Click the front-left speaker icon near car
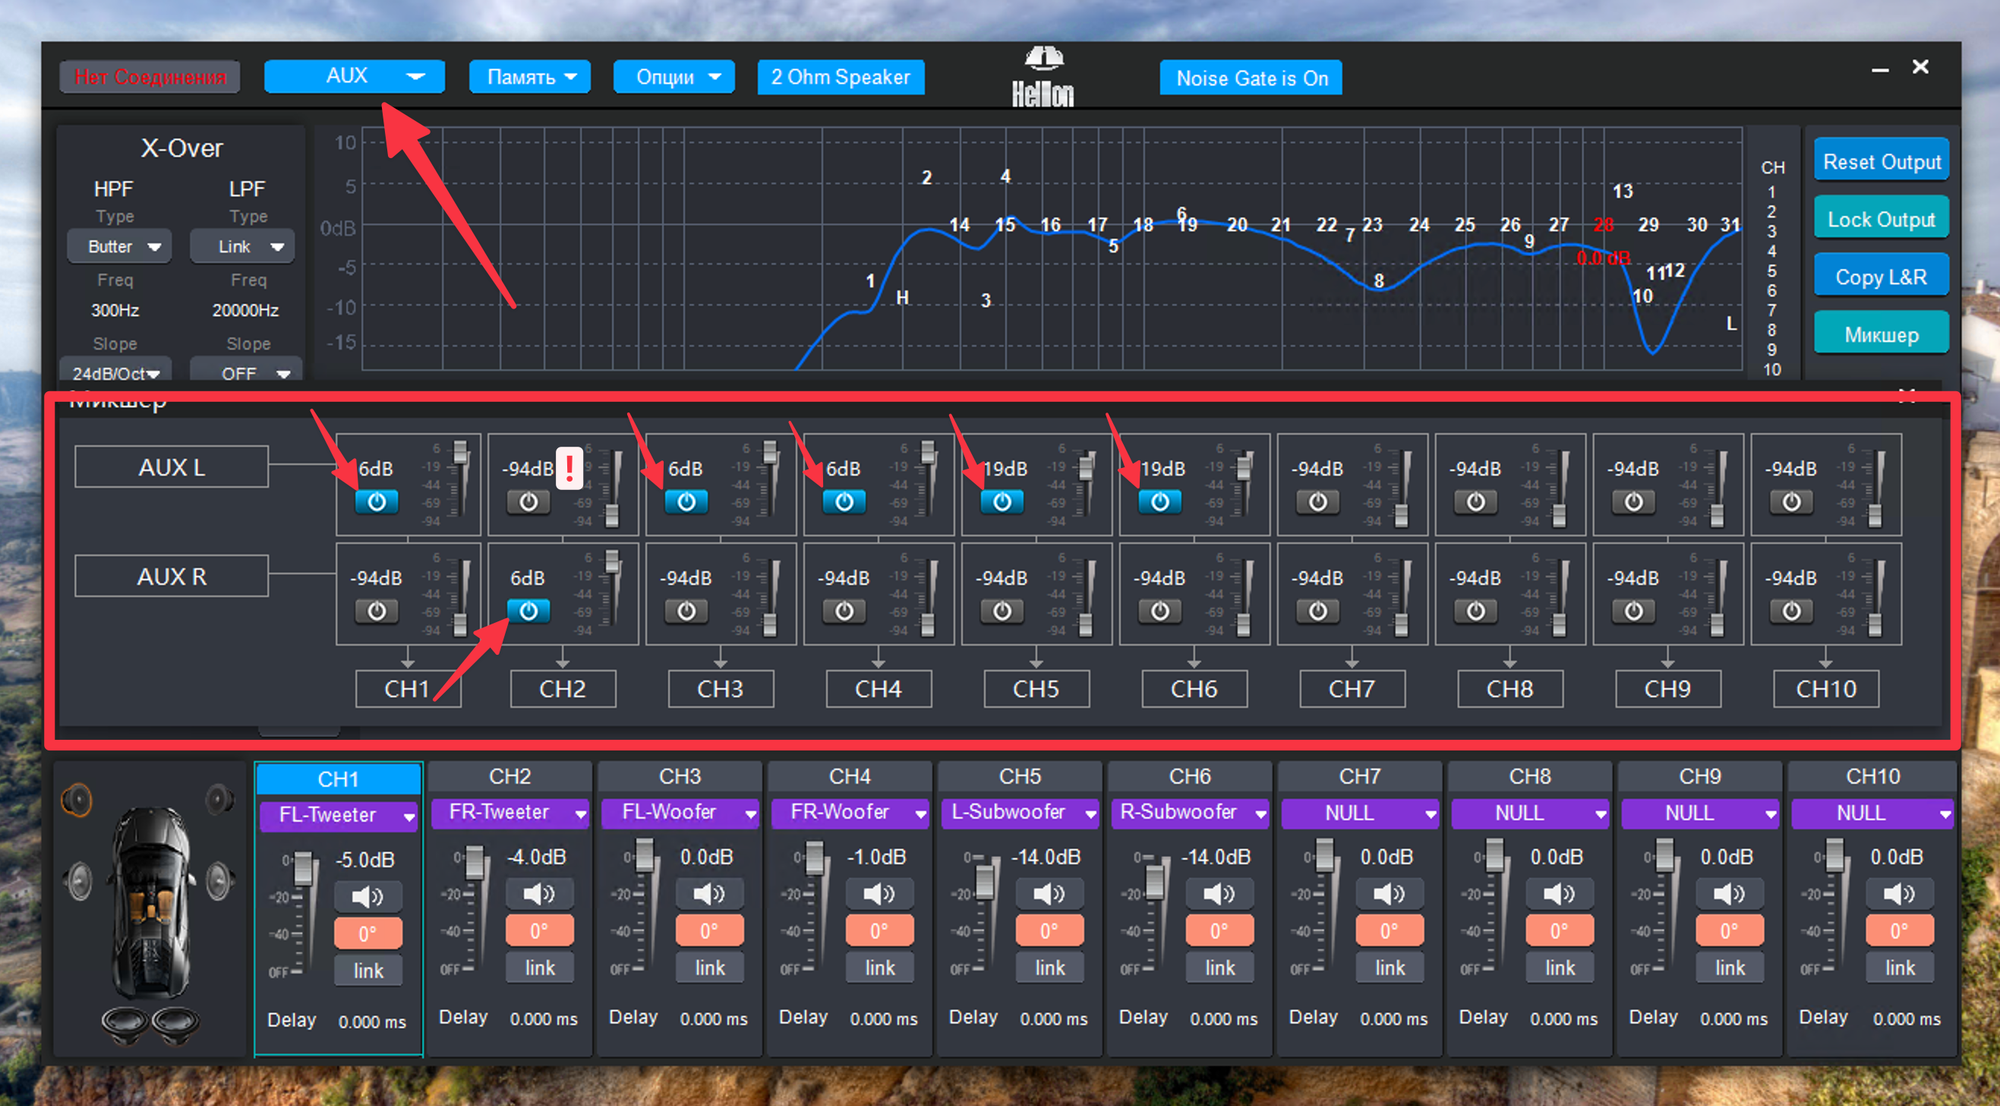 click(77, 800)
